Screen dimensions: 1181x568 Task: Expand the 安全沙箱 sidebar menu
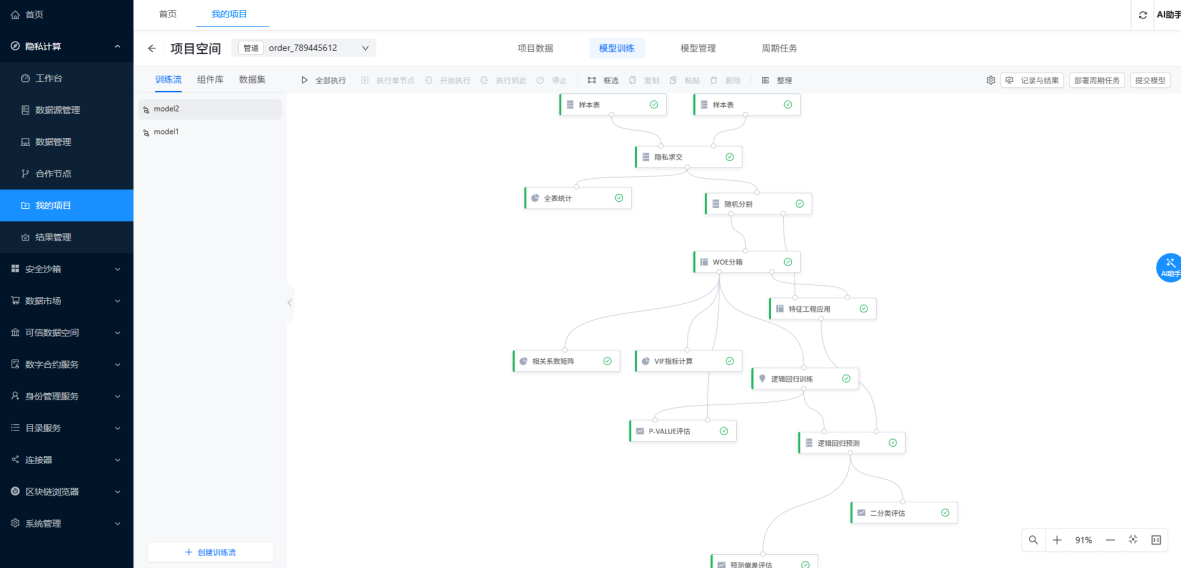pos(66,269)
